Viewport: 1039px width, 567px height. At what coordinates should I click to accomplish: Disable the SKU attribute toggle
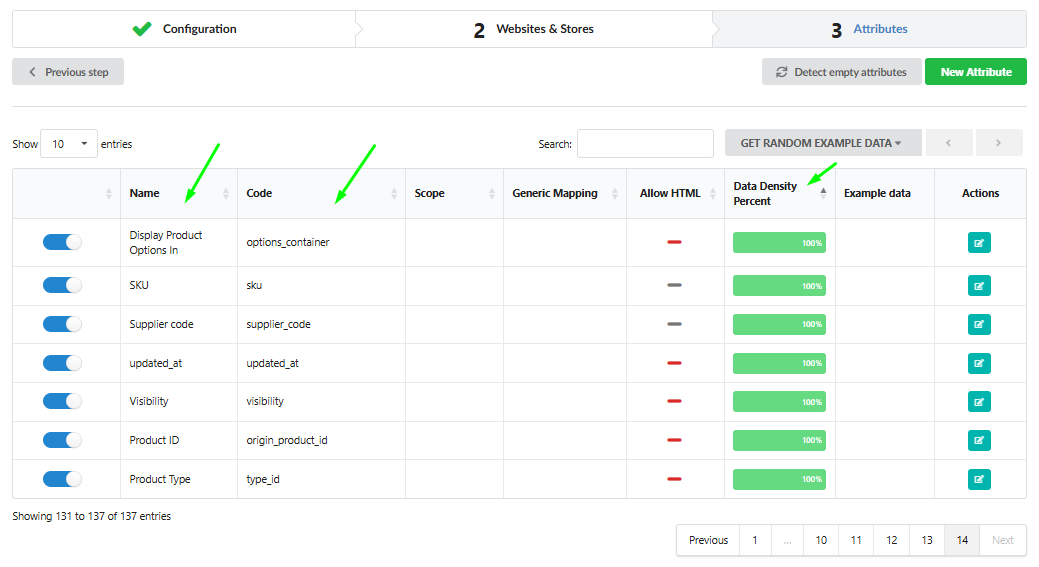pos(62,285)
